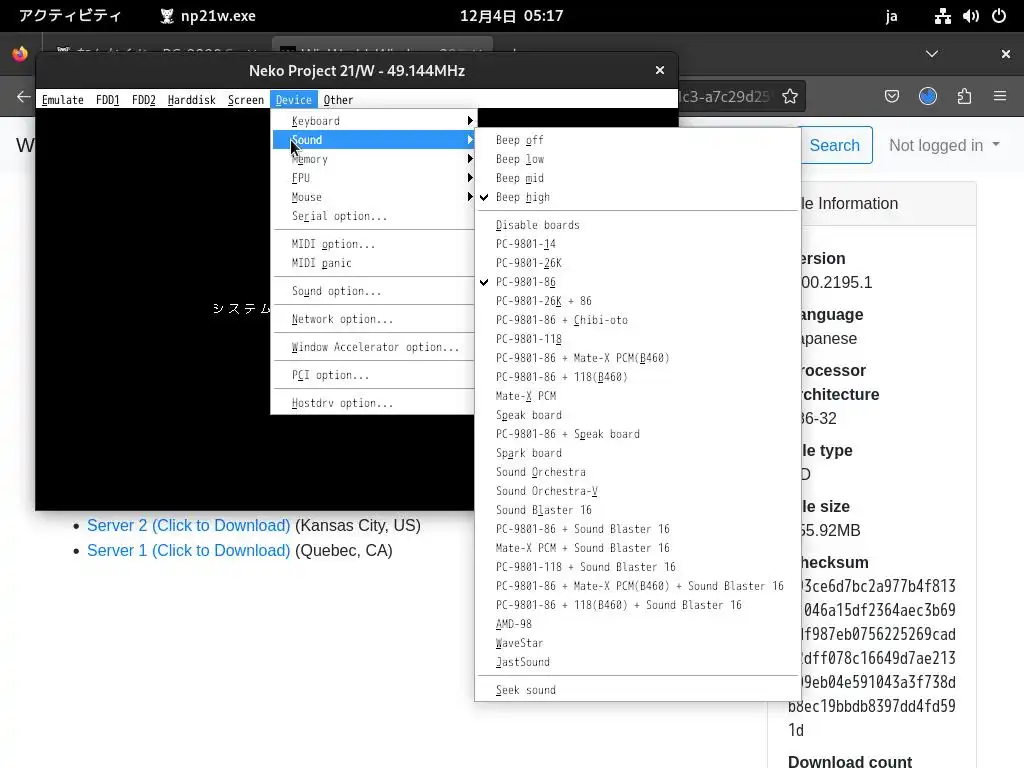Click the Firefox icon in the browser tab bar
1024x768 pixels.
20,54
